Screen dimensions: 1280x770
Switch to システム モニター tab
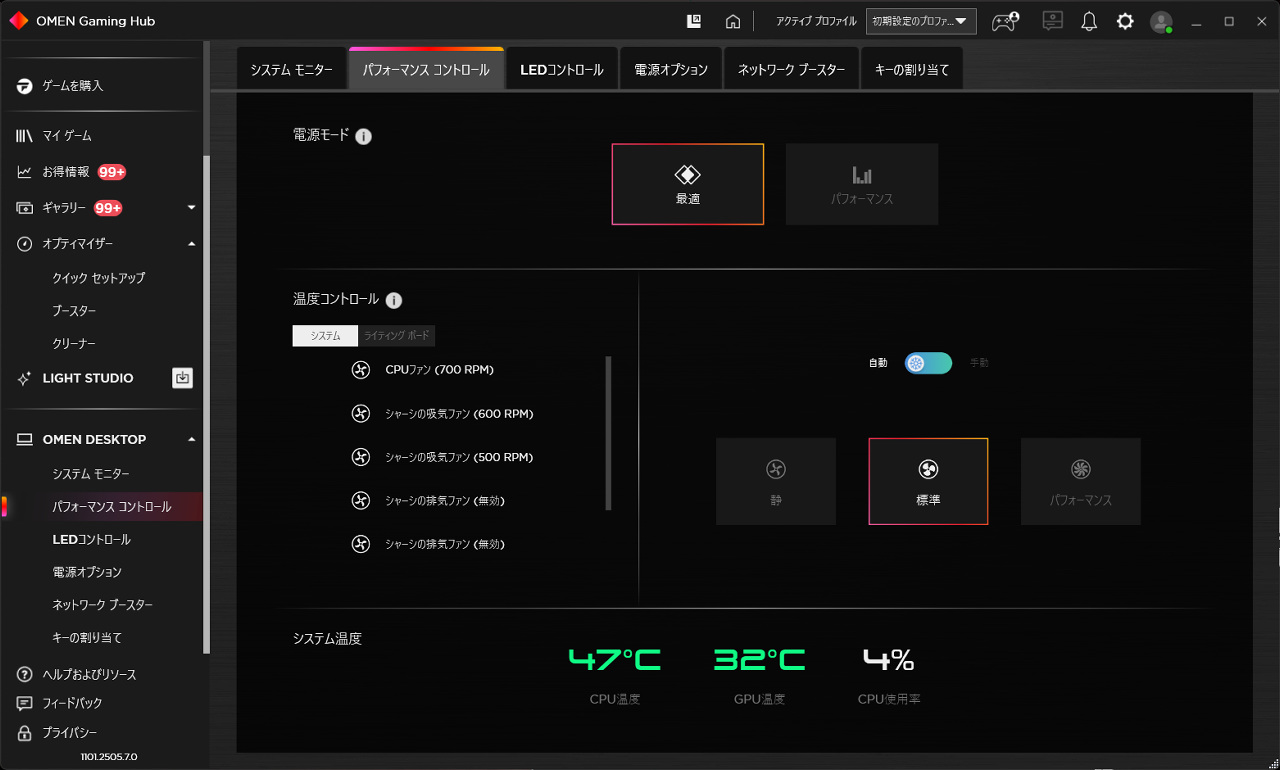[x=292, y=69]
